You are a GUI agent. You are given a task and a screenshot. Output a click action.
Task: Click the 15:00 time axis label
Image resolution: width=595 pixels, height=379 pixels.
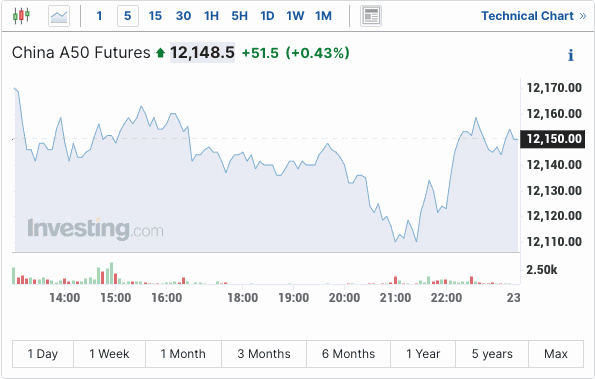(x=116, y=297)
